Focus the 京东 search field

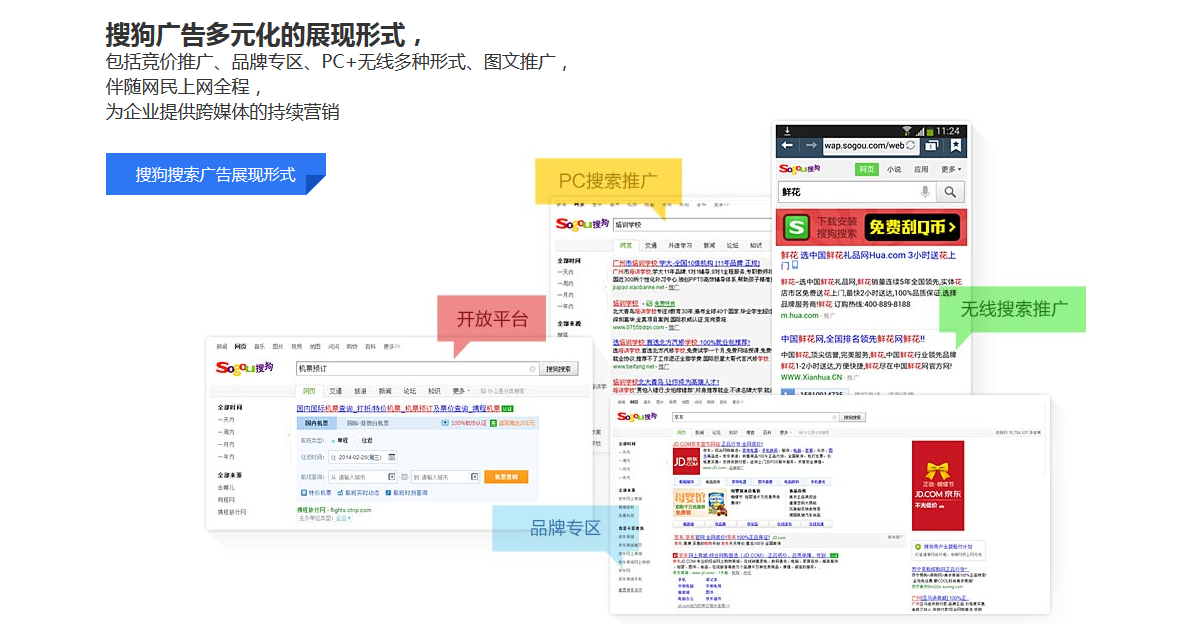click(754, 417)
